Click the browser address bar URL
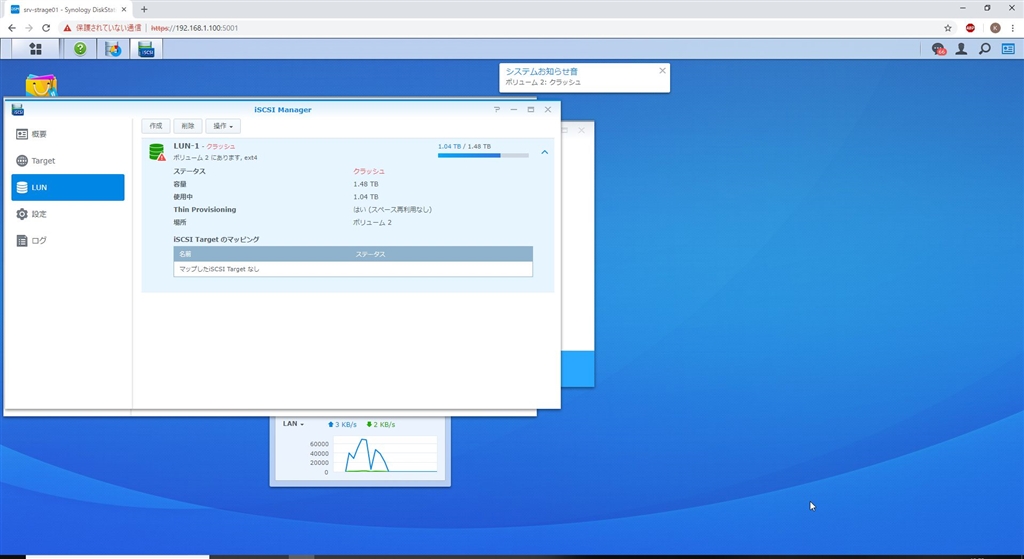 pos(195,28)
